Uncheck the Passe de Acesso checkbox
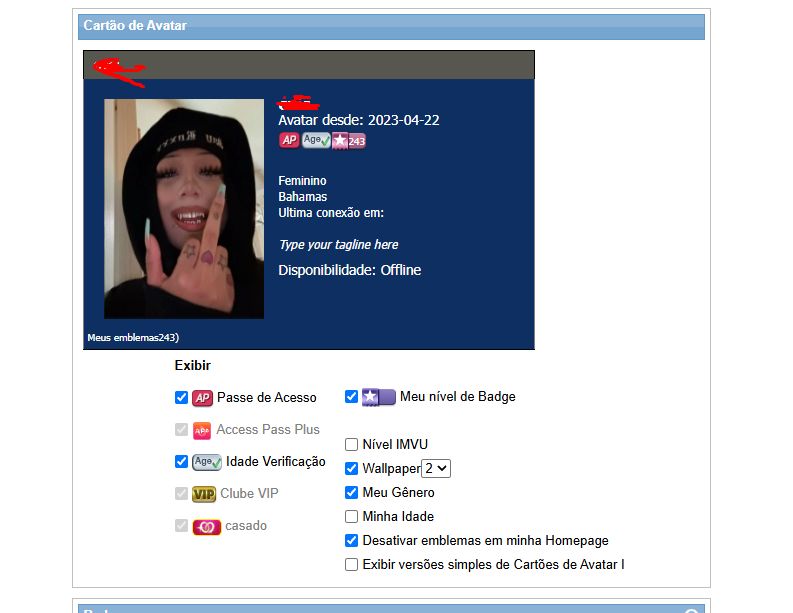The image size is (793, 613). pos(182,398)
